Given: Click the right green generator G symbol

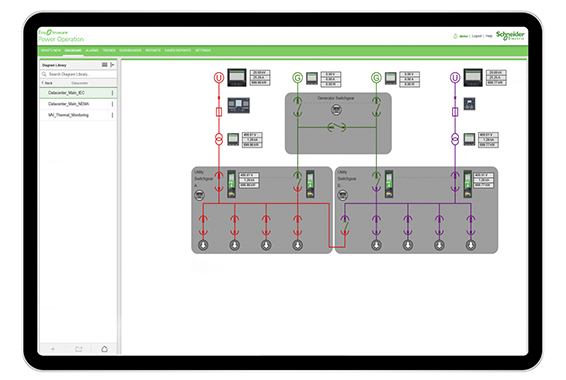Looking at the screenshot, I should click(376, 78).
